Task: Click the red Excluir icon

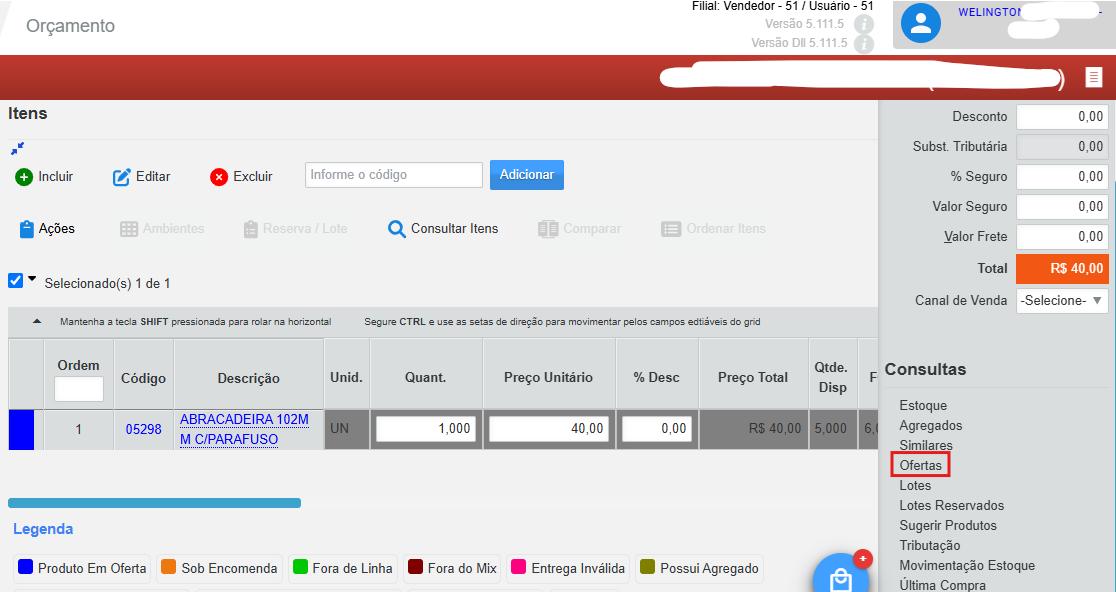Action: pos(219,177)
